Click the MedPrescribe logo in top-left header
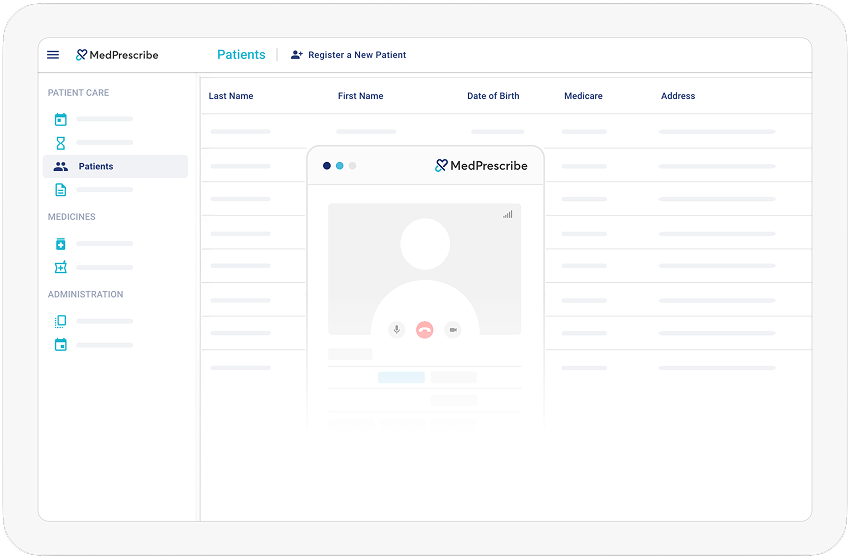This screenshot has width=850, height=559. [117, 55]
